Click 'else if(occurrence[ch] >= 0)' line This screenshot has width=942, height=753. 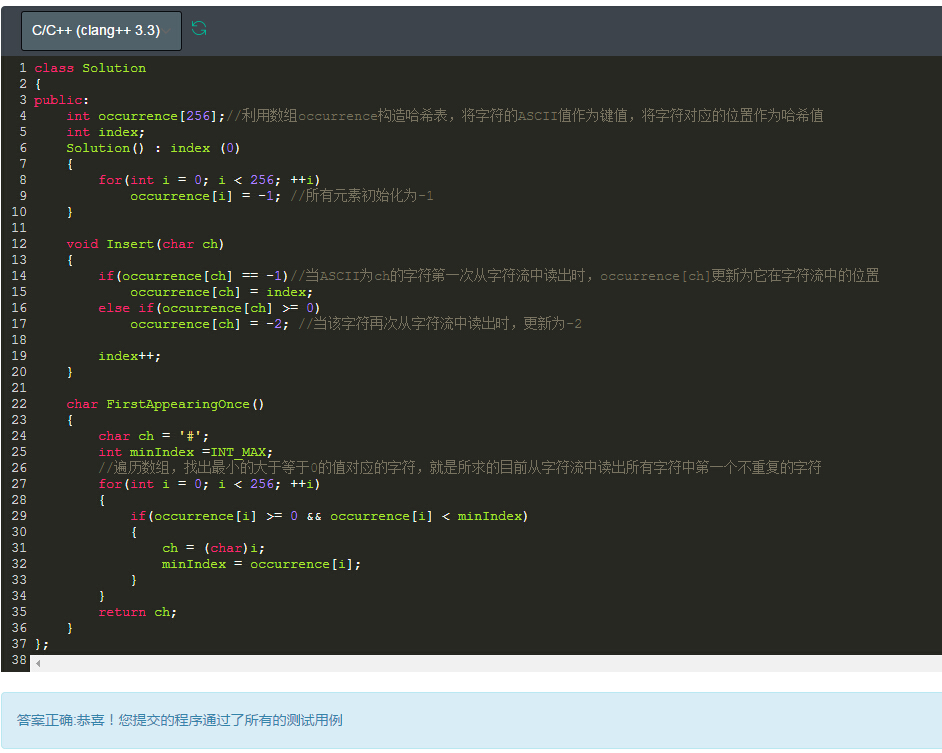tap(209, 308)
